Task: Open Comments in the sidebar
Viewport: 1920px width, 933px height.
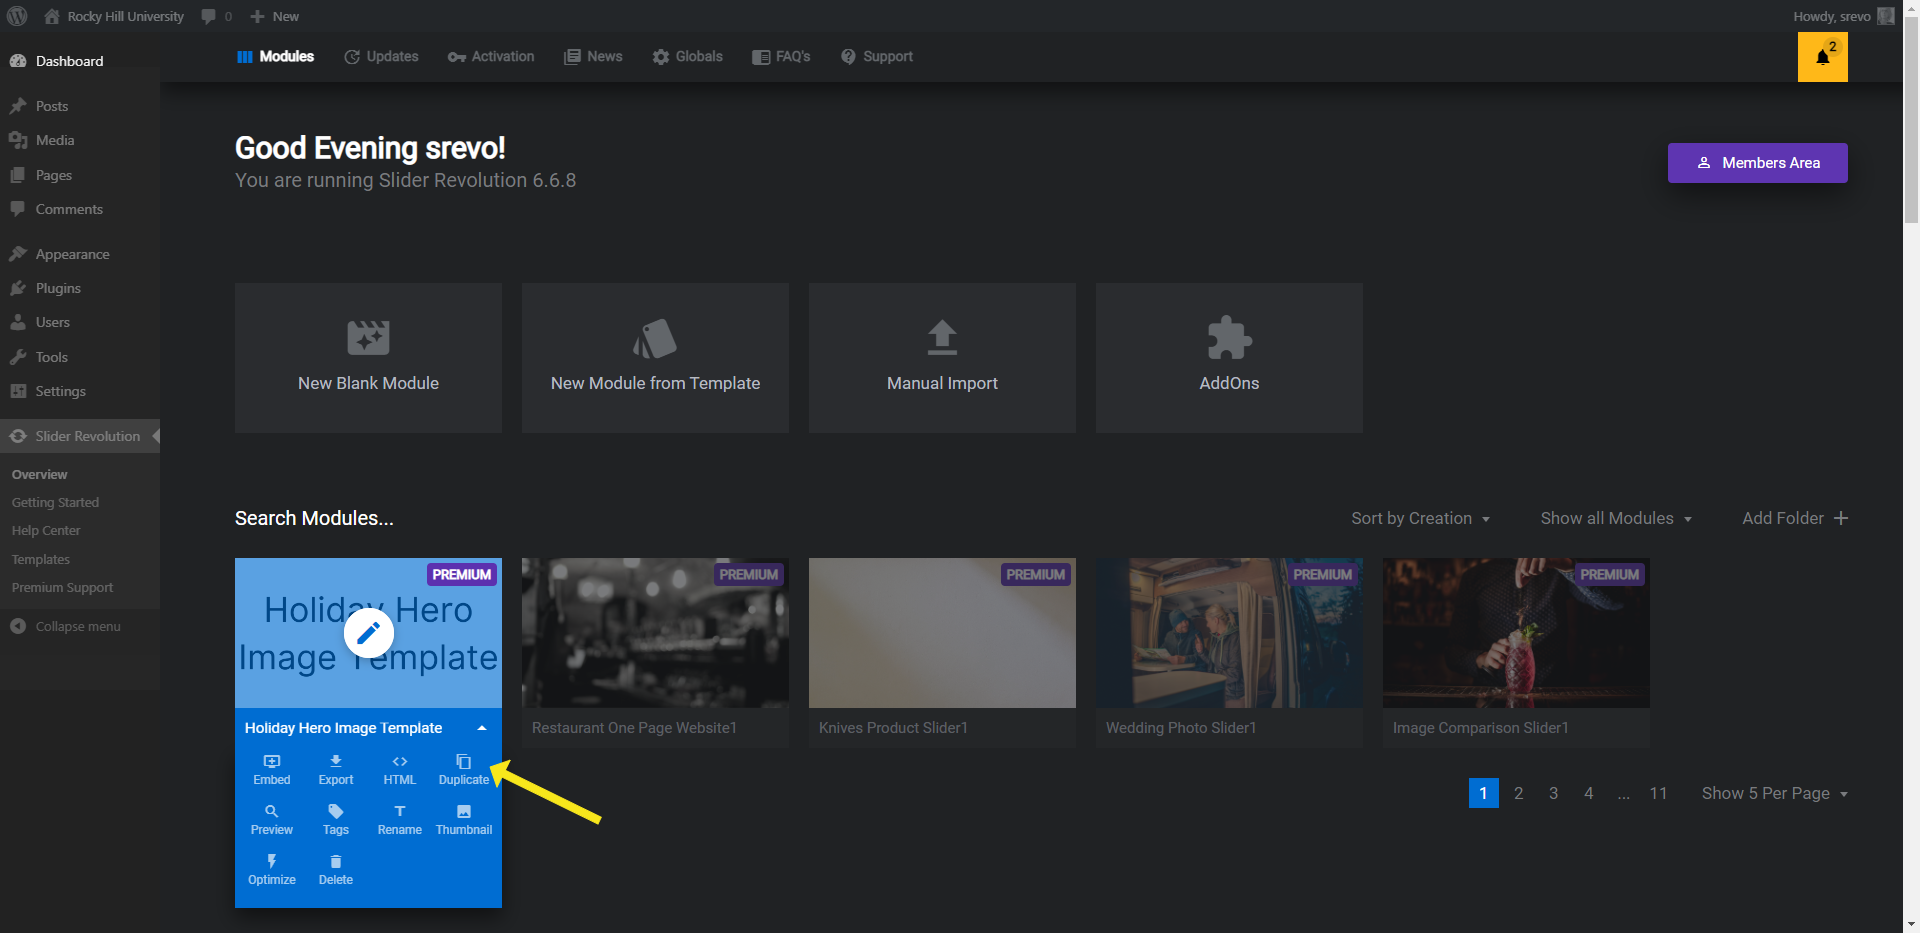Action: coord(80,209)
